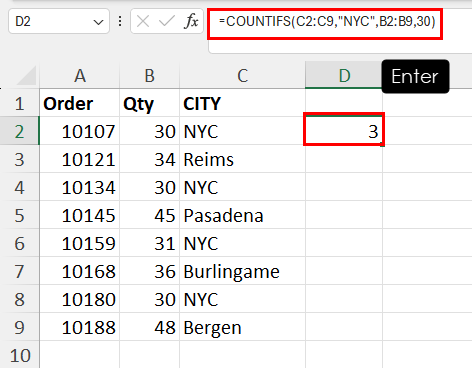The height and width of the screenshot is (368, 472).
Task: Click the Qty cell with value 48
Action: [149, 327]
